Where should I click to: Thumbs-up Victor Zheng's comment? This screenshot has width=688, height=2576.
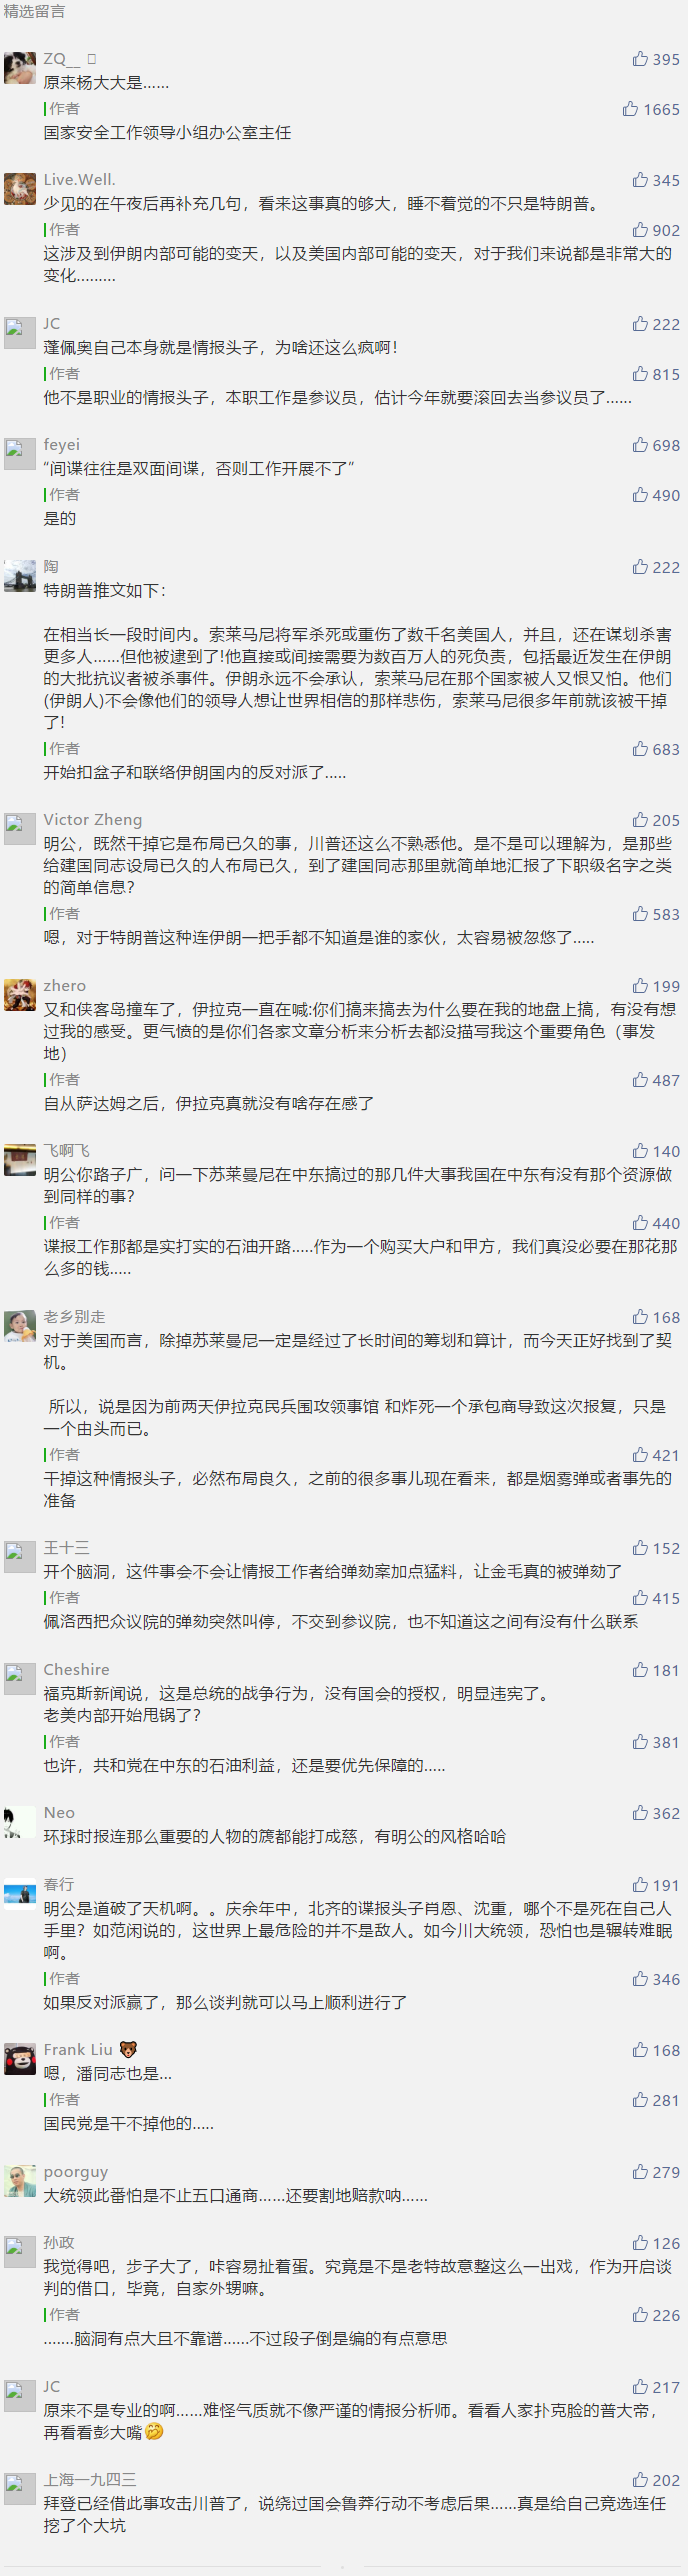[655, 820]
